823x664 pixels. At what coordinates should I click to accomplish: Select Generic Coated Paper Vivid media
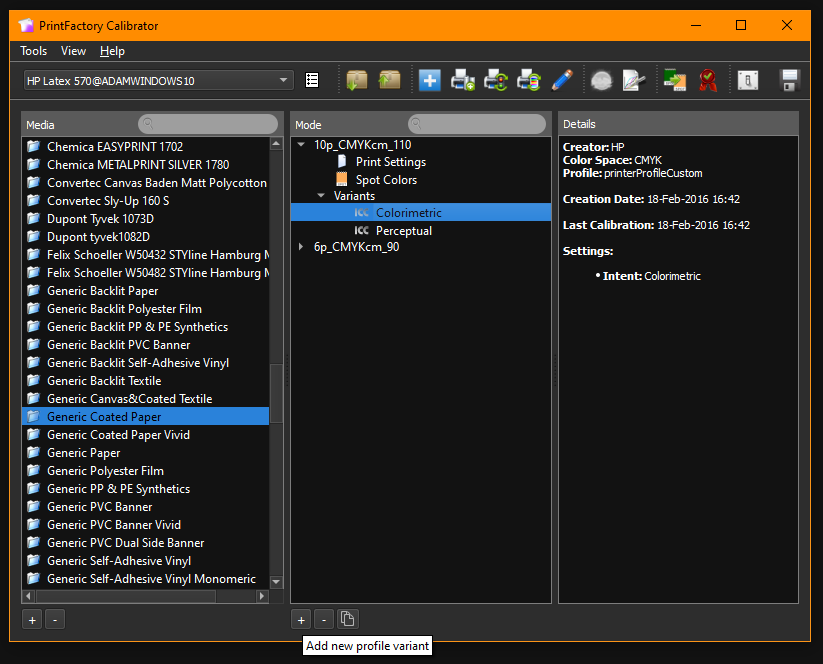pyautogui.click(x=145, y=435)
